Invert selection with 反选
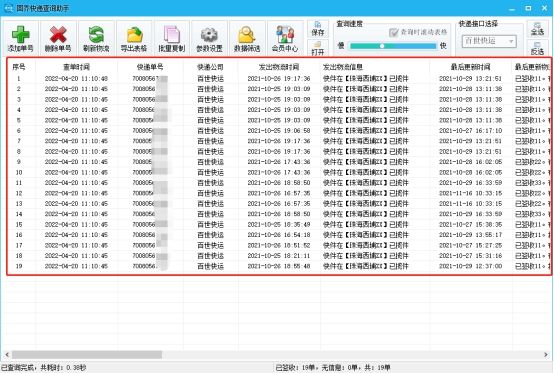Screen dimensions: 554x373 click(x=537, y=48)
